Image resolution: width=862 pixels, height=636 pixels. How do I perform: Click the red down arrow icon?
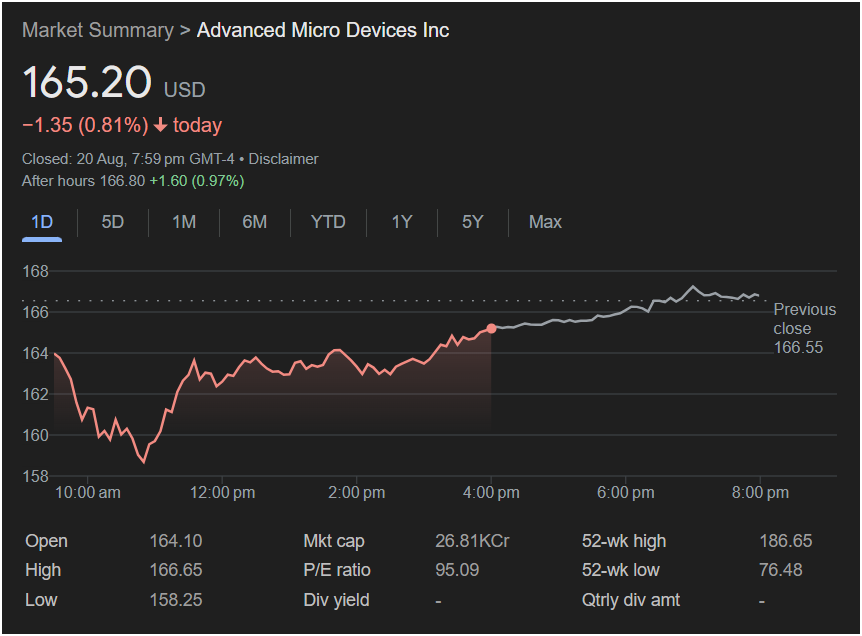coord(161,125)
